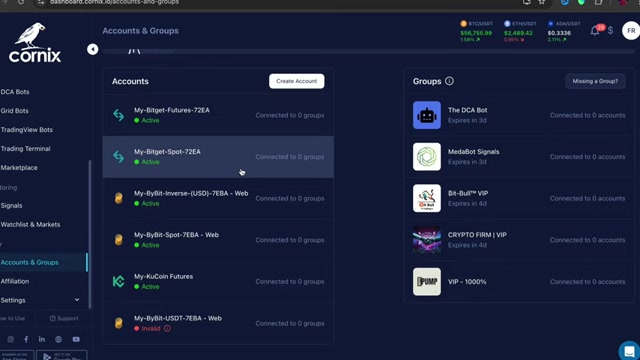640x360 pixels.
Task: Open the LinkedIn social icon
Action: point(42,339)
